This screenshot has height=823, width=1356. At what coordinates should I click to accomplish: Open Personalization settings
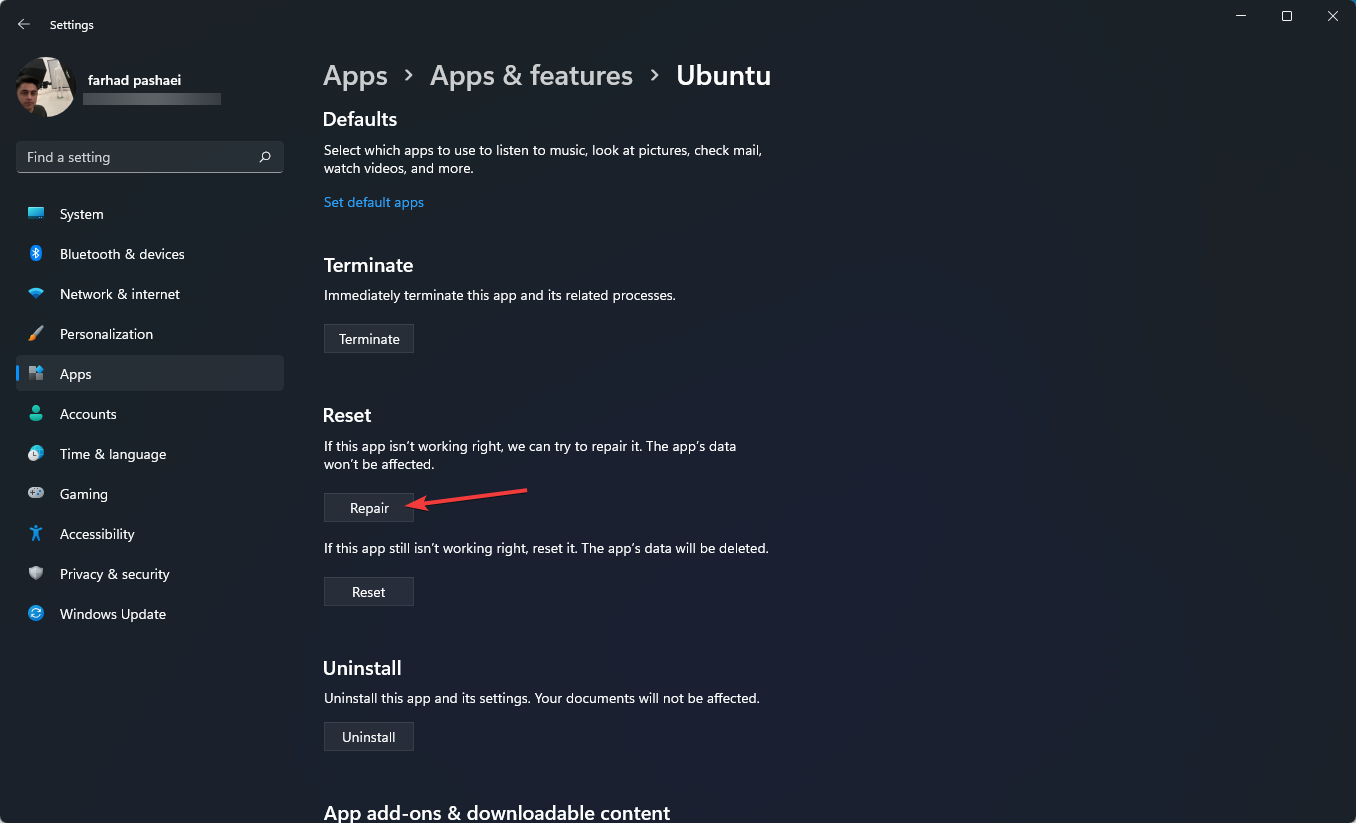(35, 333)
